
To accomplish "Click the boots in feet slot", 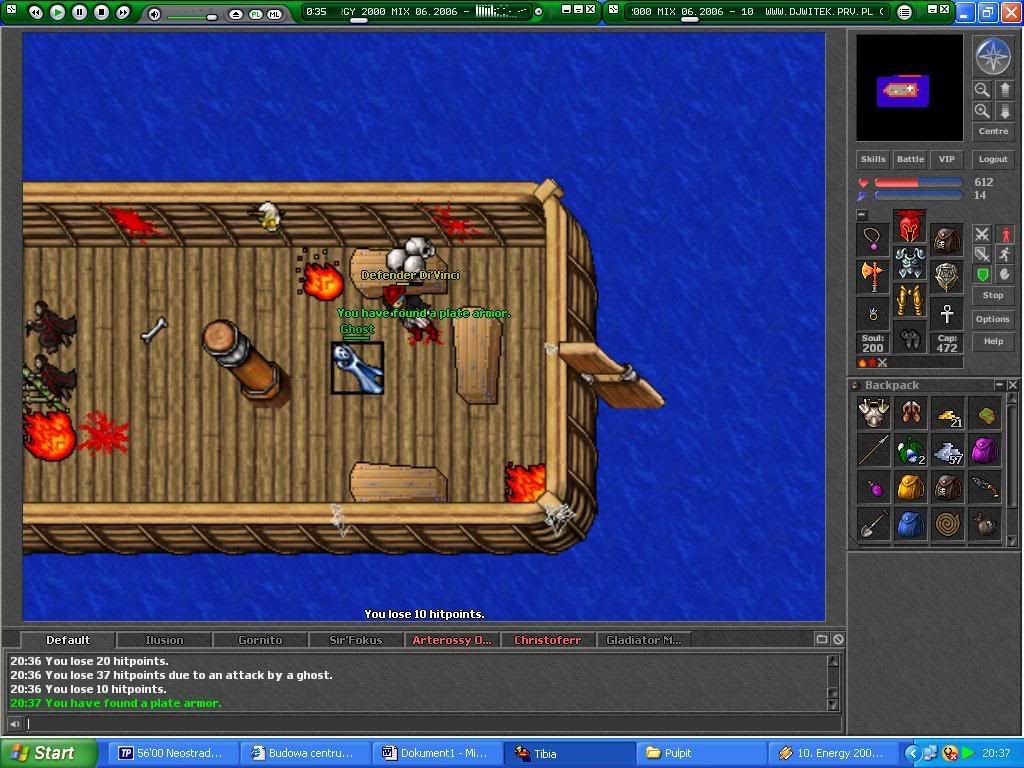I will point(910,337).
